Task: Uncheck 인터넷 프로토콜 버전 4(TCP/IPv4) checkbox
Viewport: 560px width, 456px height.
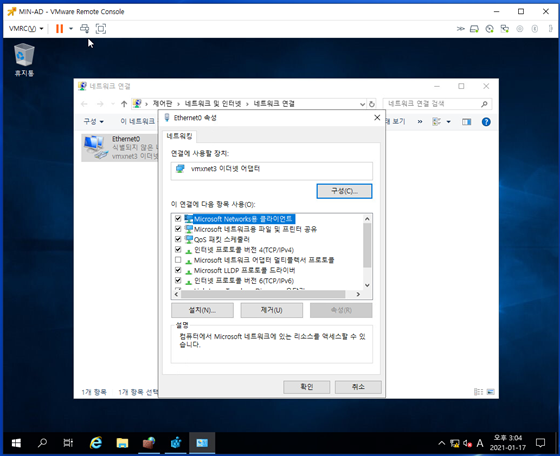Action: click(178, 249)
